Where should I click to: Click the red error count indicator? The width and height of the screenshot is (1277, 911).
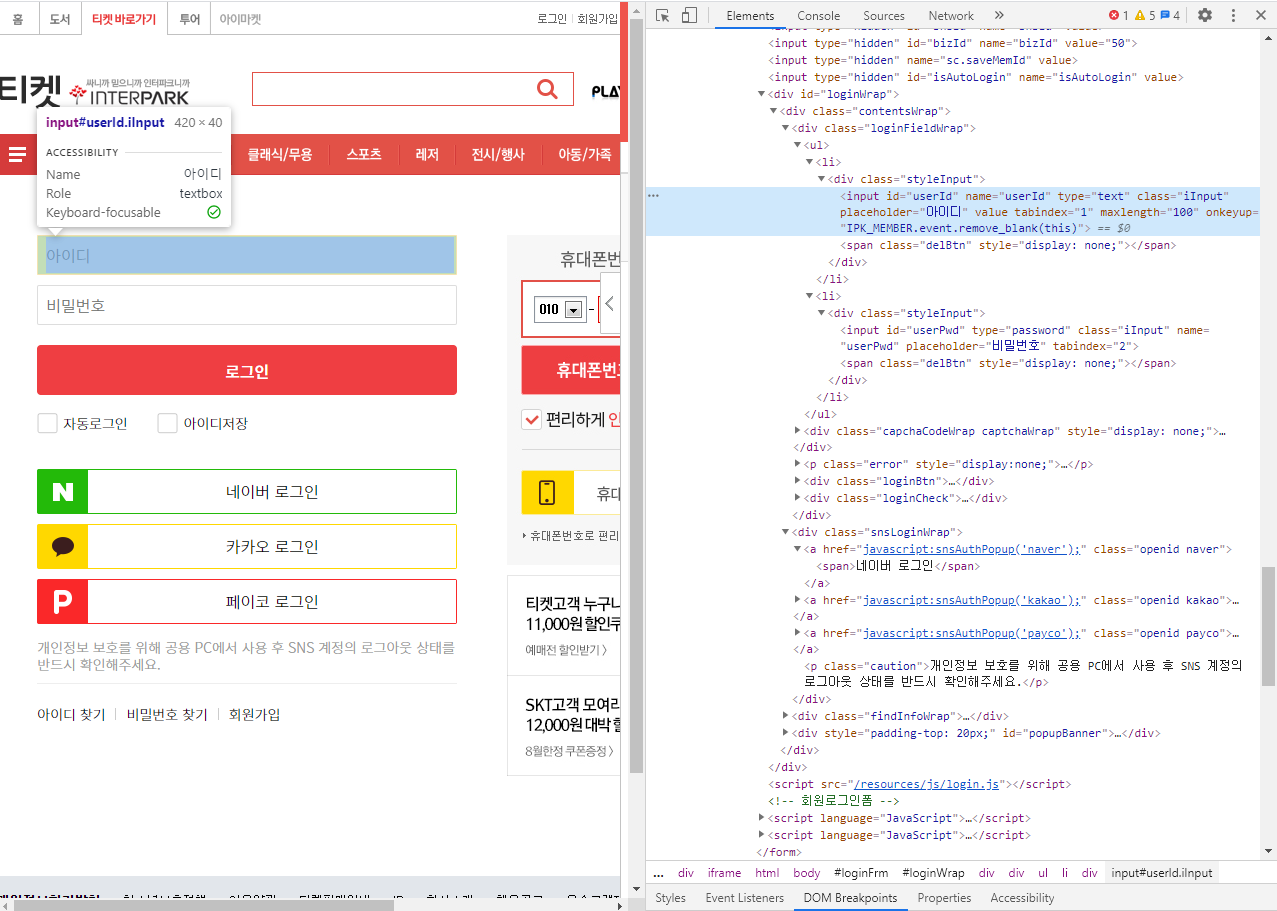[x=1119, y=15]
